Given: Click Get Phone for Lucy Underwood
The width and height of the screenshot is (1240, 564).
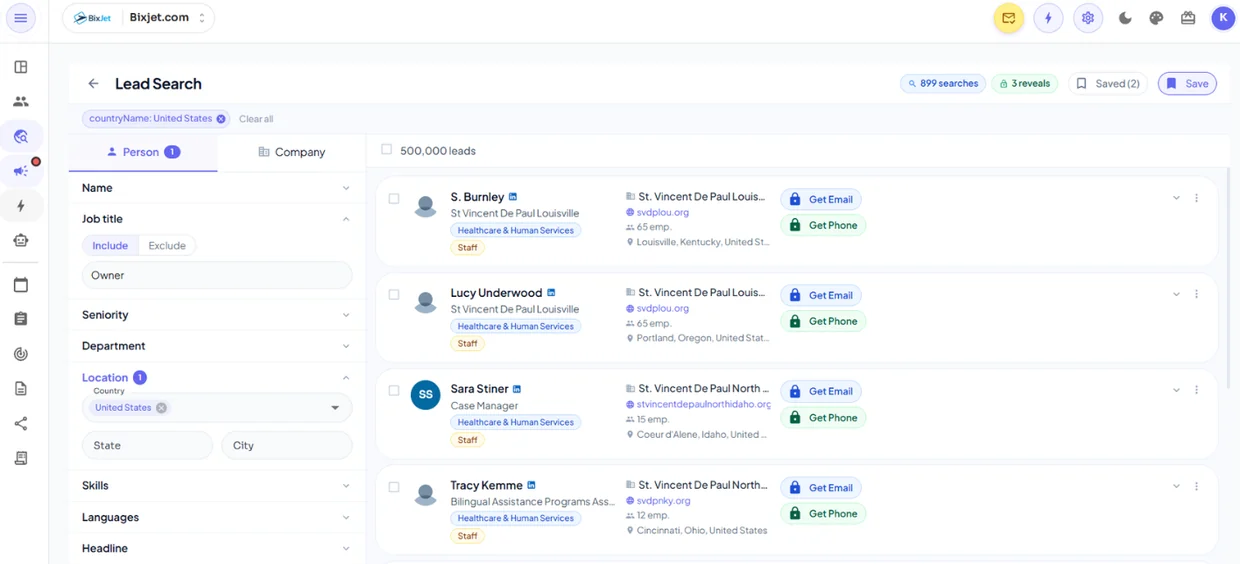Looking at the screenshot, I should [823, 321].
